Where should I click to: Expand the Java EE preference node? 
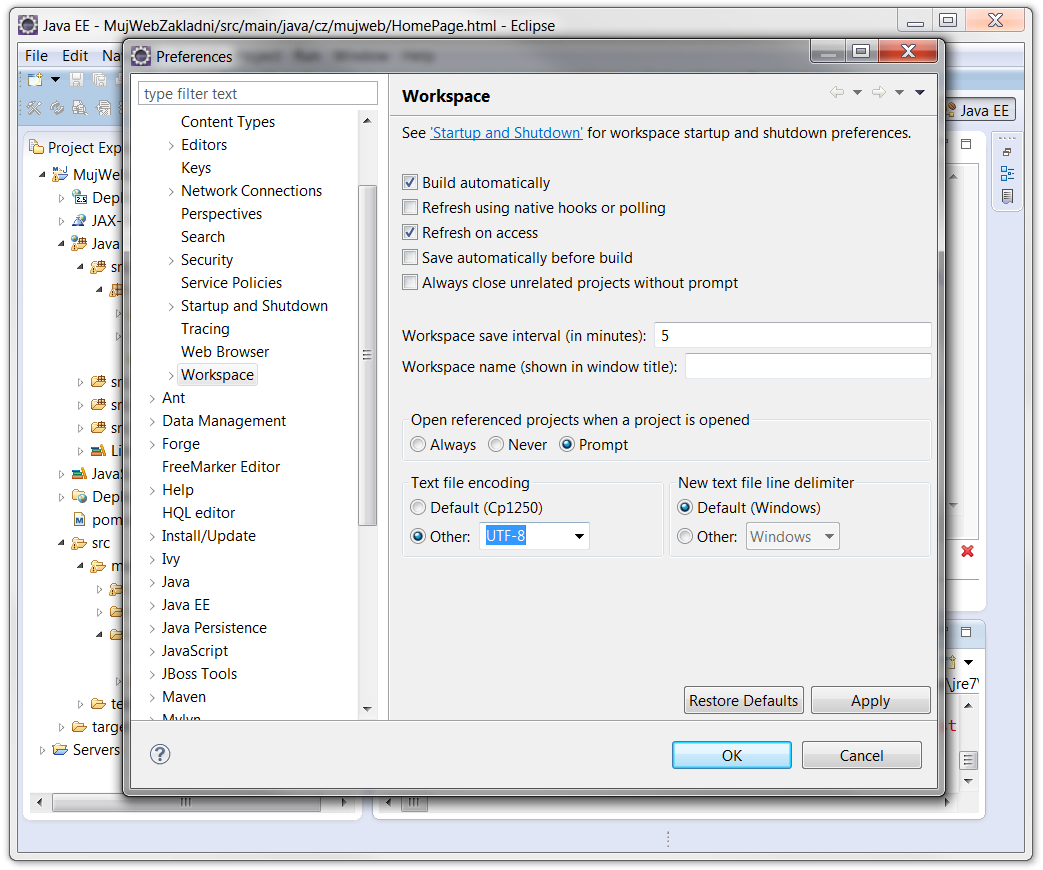point(152,606)
